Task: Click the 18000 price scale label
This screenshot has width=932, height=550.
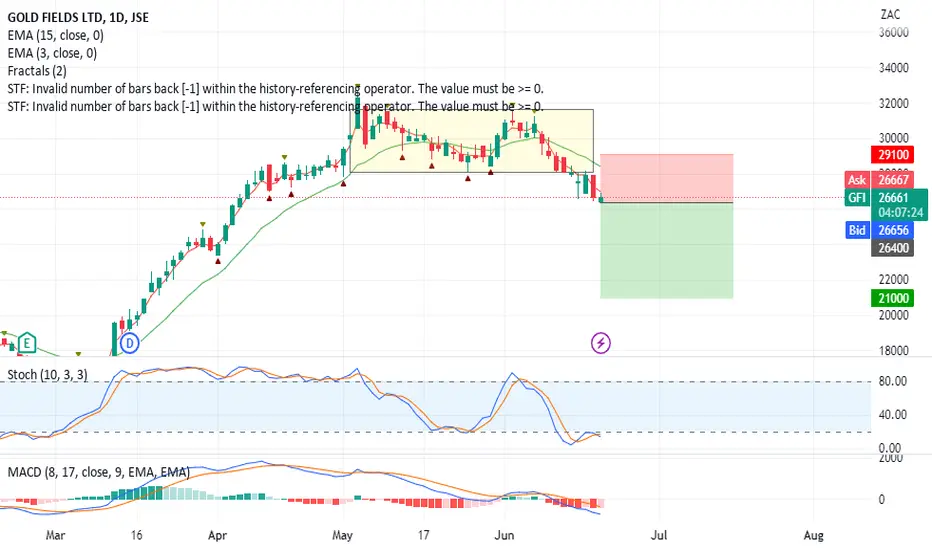Action: coord(893,350)
